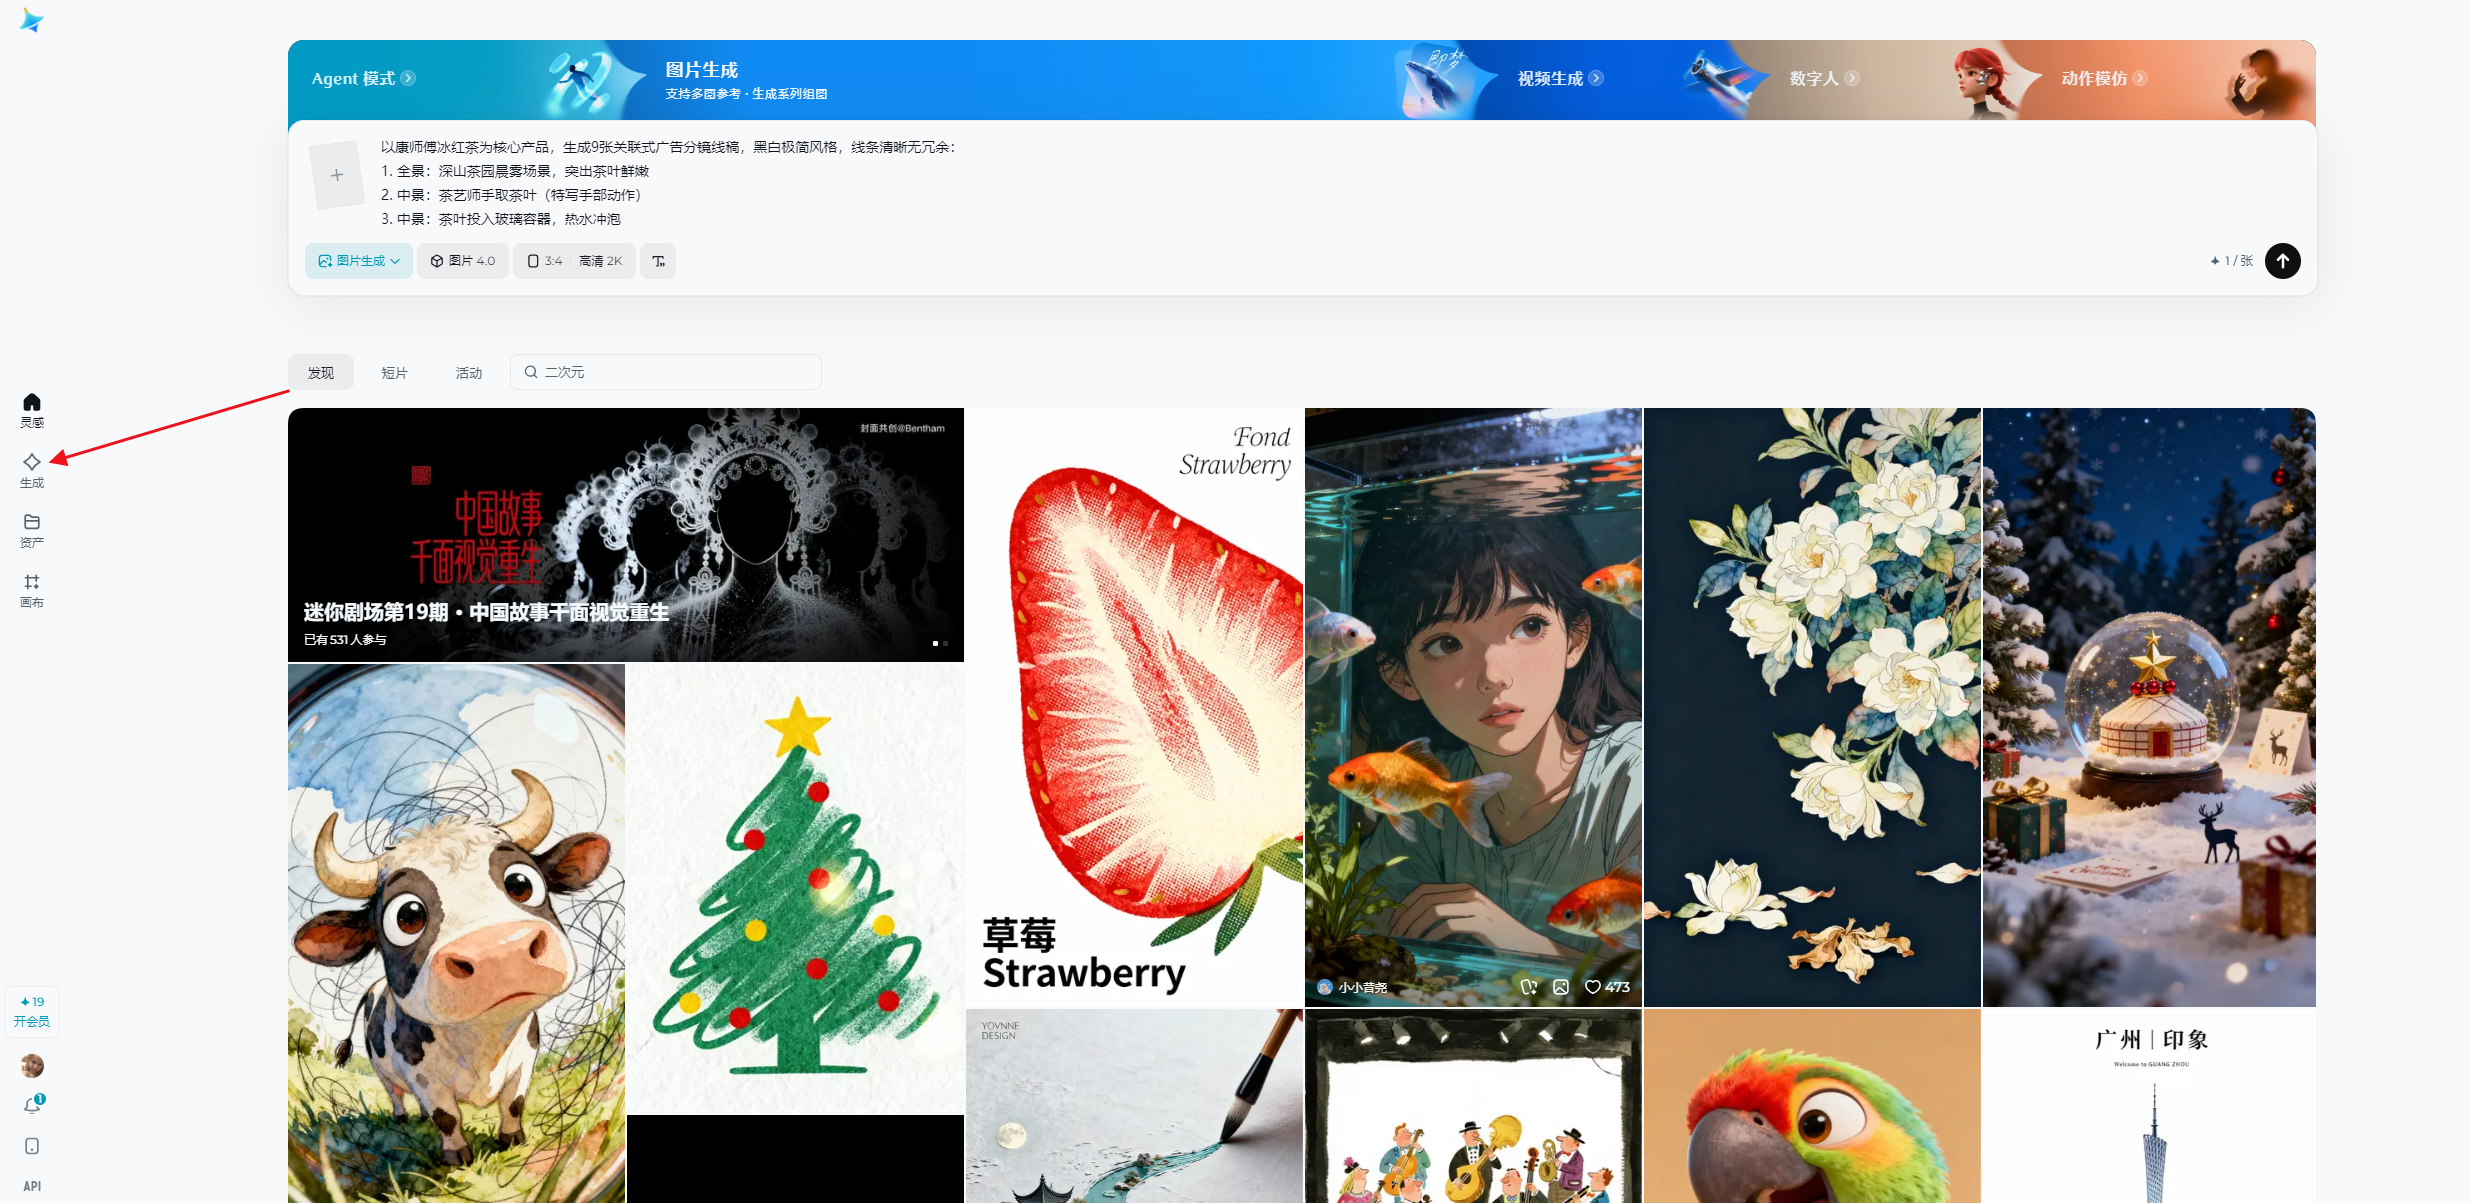The width and height of the screenshot is (2471, 1203).
Task: Switch to the 短片 tab
Action: pos(394,371)
